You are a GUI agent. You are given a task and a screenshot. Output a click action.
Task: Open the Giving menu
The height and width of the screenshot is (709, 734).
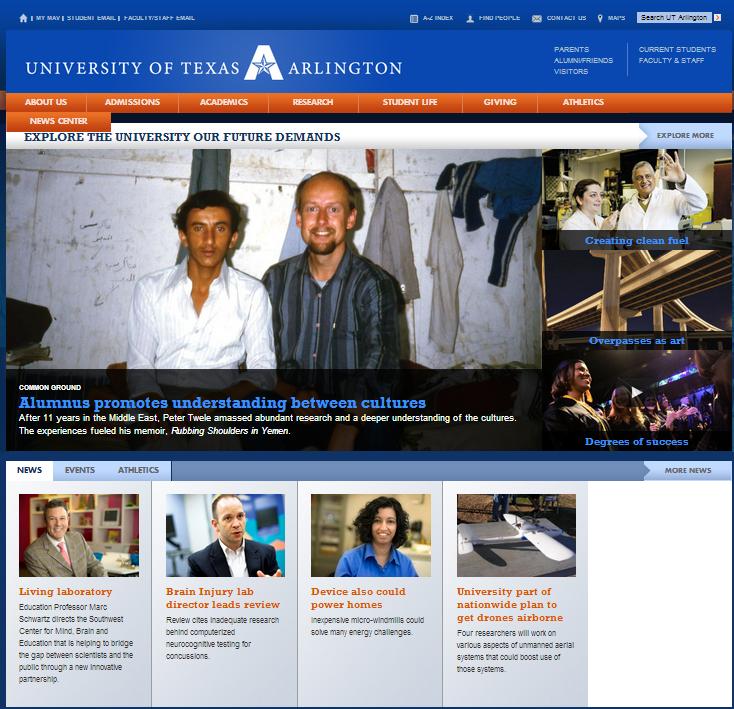point(500,102)
